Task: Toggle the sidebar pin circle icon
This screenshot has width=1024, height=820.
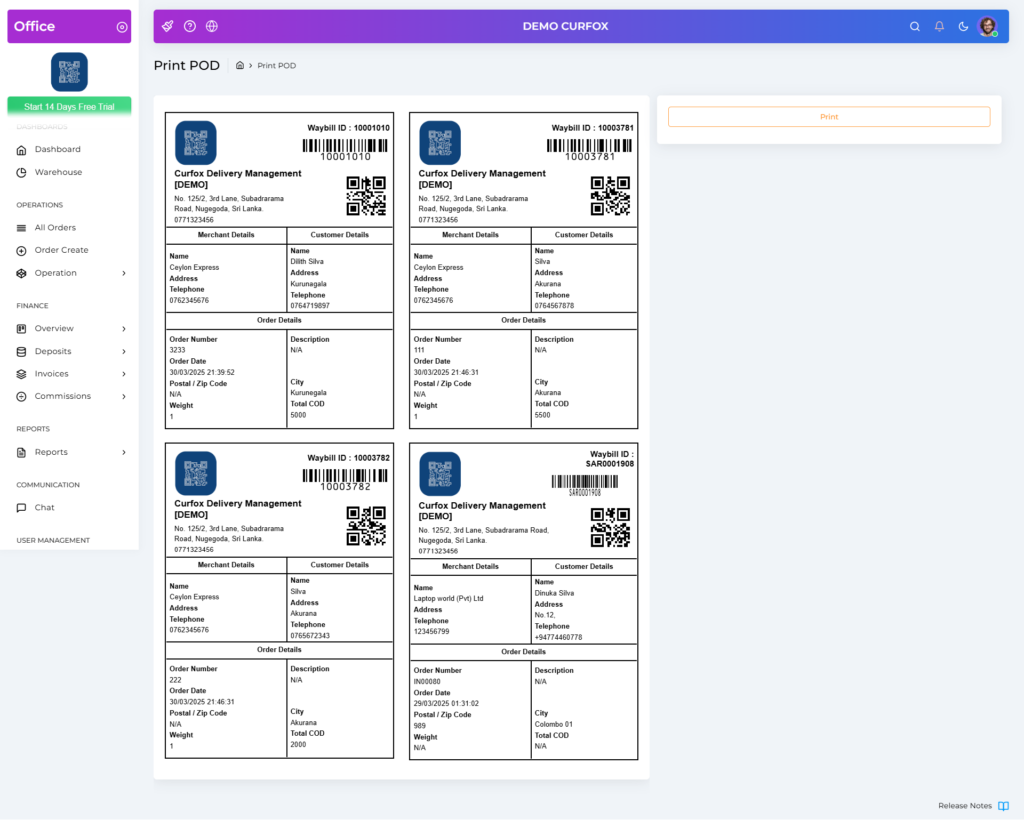Action: [121, 27]
